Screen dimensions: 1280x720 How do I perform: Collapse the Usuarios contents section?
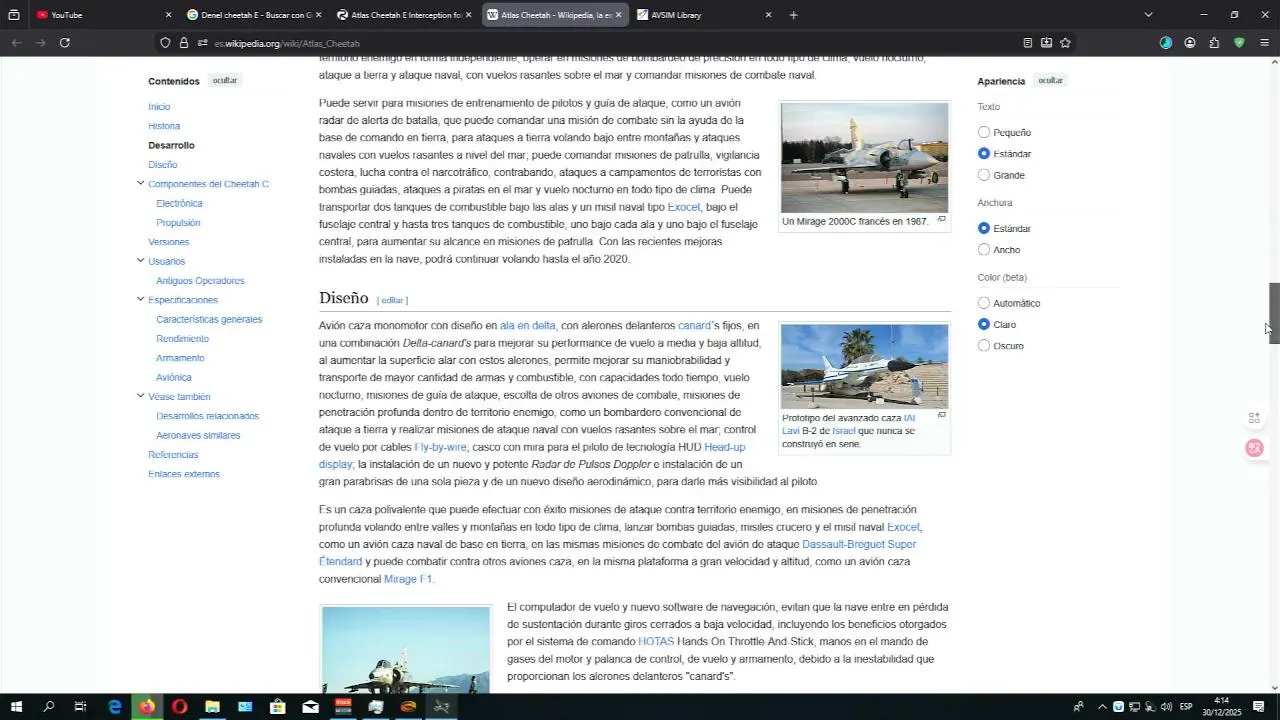click(140, 261)
